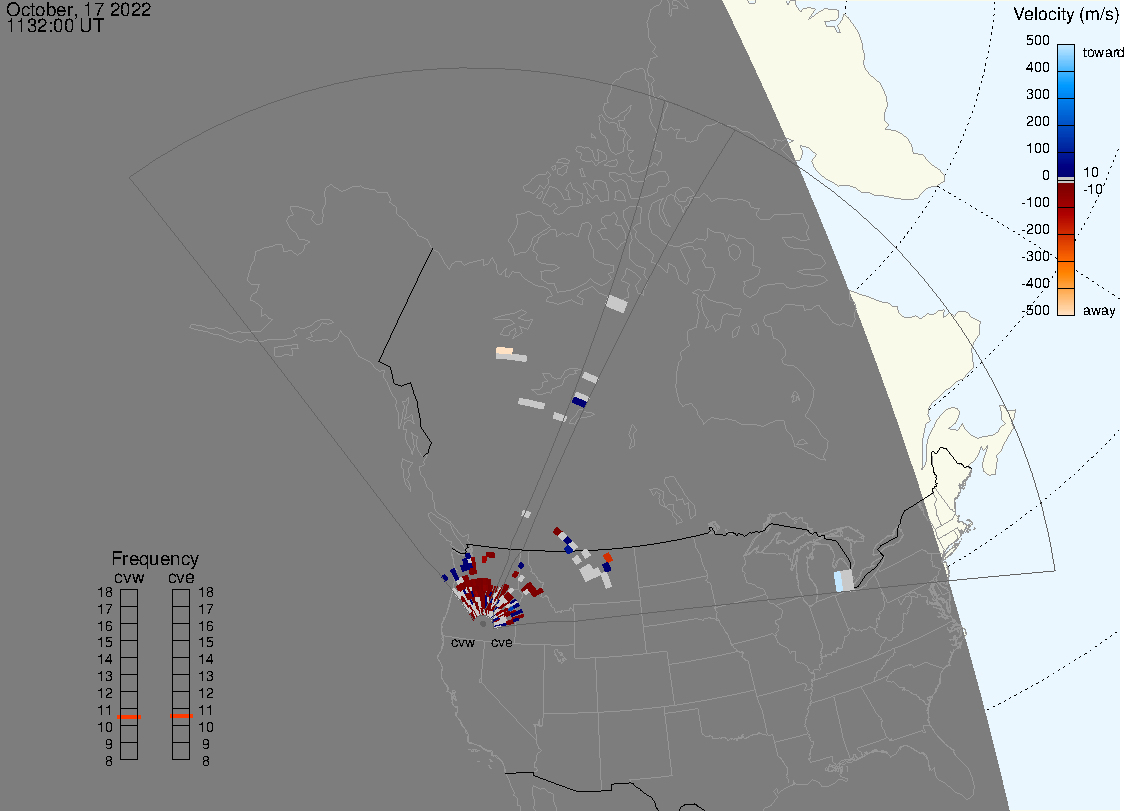Pick the dark red 0 to -100 segment
1124x811 pixels.
pos(1066,195)
